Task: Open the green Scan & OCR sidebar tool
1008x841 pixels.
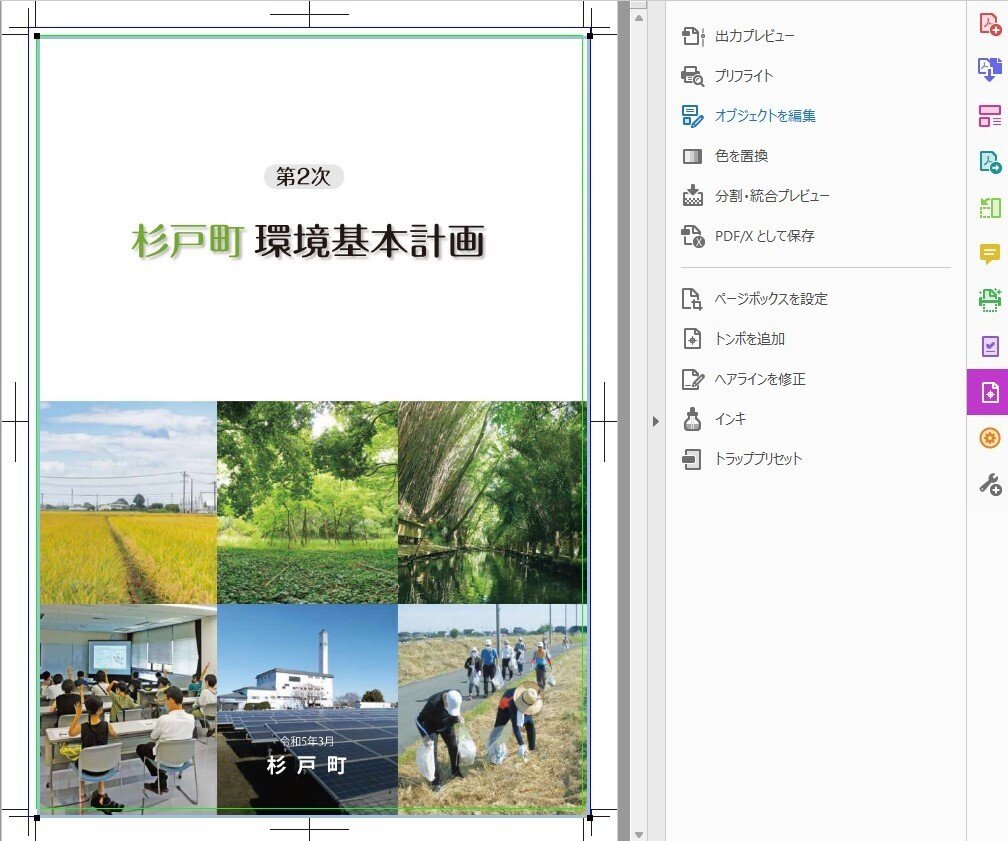Action: point(990,300)
